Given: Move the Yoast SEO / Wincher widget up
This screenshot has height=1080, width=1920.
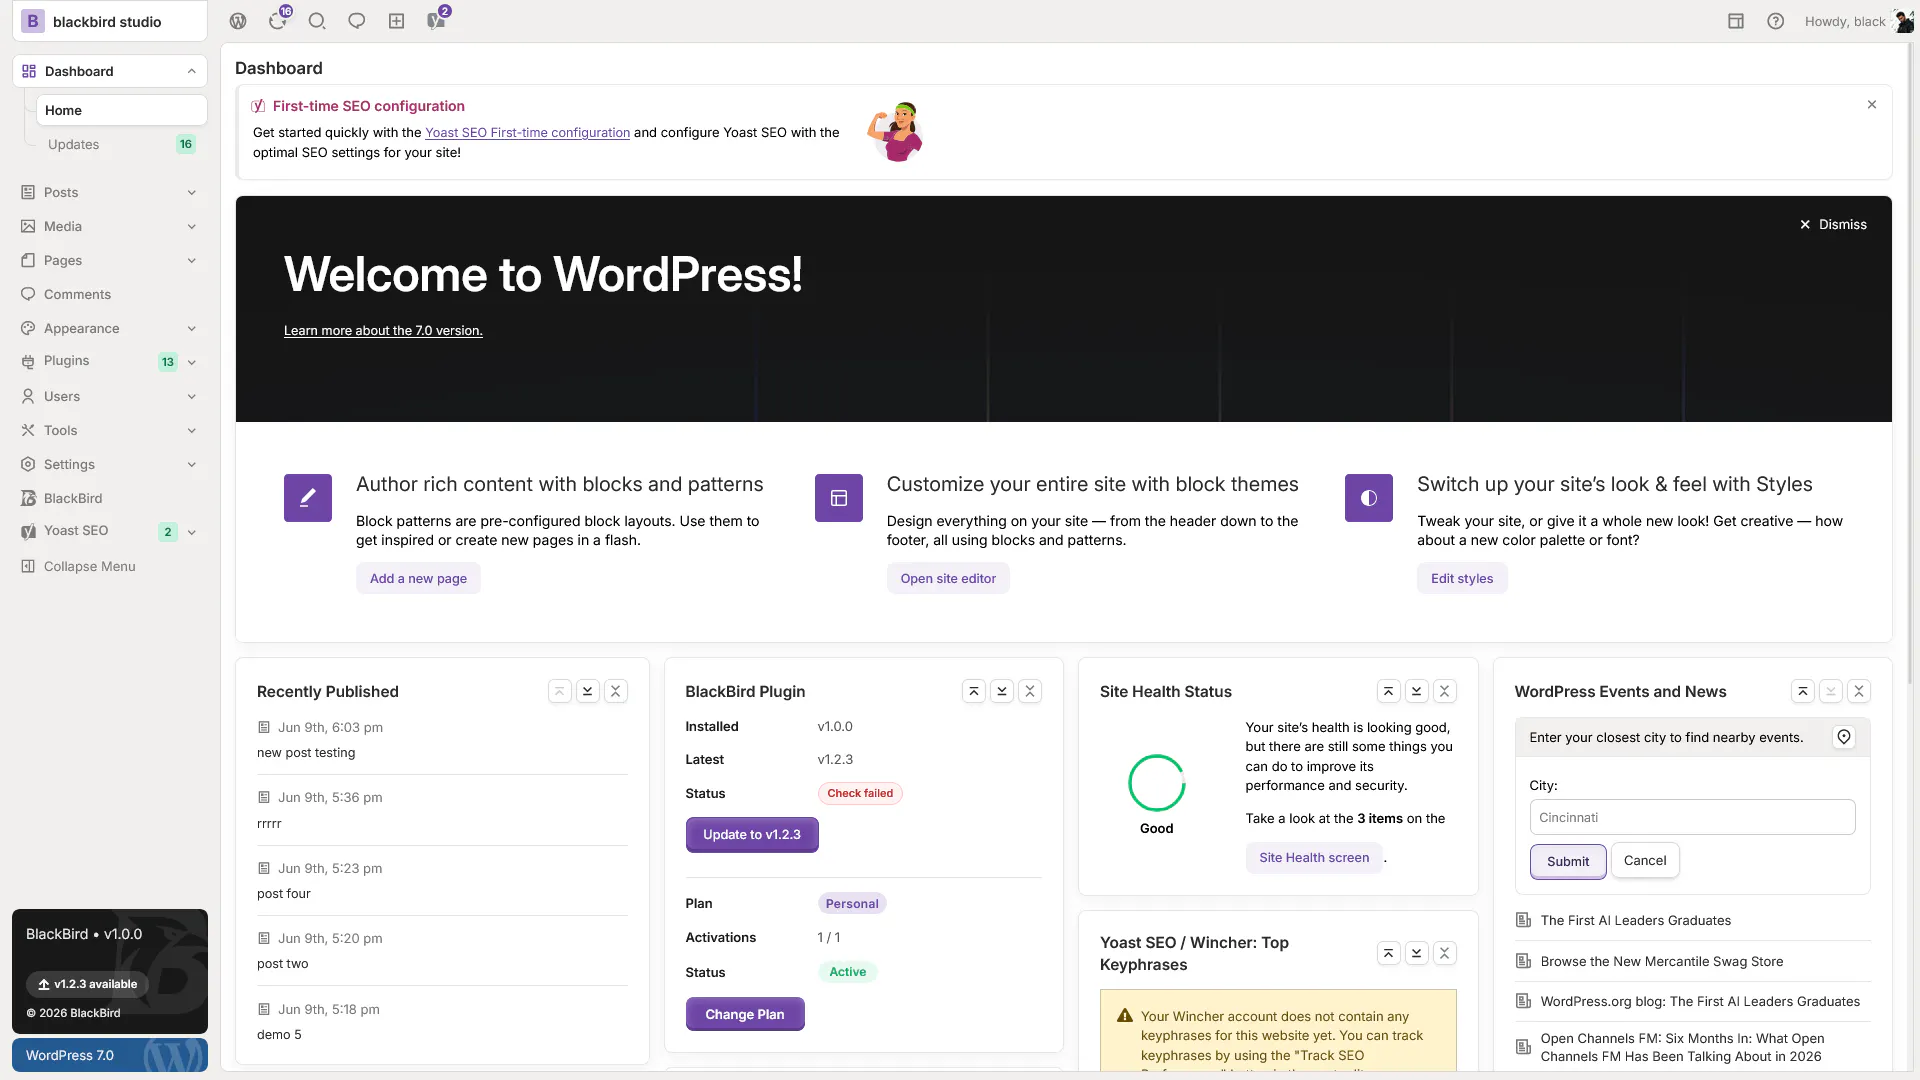Looking at the screenshot, I should point(1389,953).
